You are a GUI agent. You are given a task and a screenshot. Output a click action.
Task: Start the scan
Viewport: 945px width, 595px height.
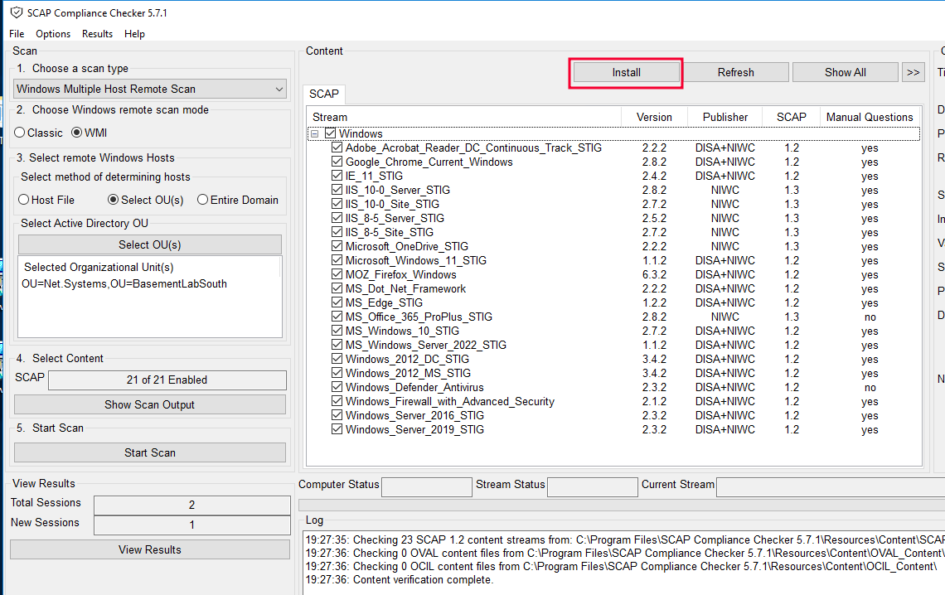click(149, 452)
